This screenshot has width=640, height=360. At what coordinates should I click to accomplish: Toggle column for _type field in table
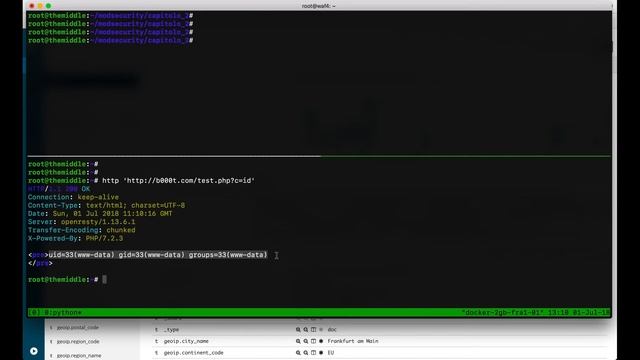pyautogui.click(x=313, y=329)
